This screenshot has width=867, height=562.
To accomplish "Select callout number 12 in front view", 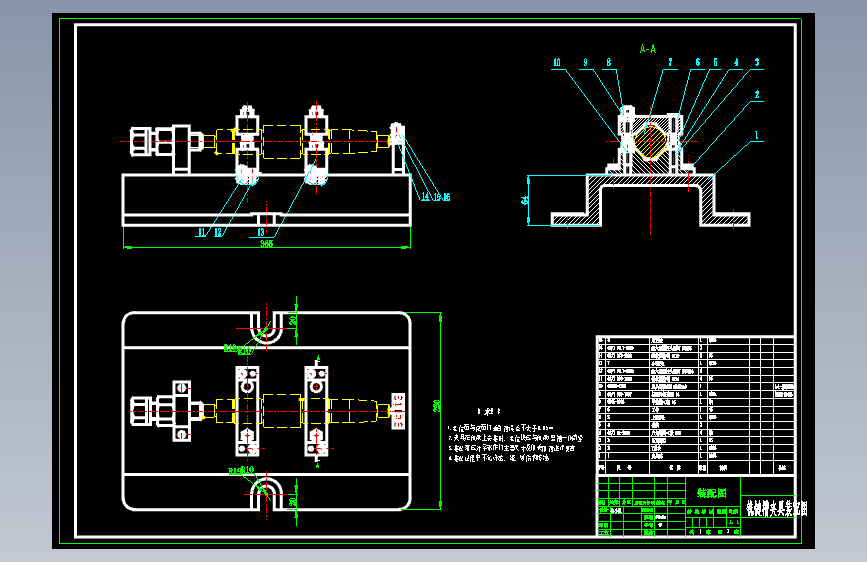I will [218, 233].
